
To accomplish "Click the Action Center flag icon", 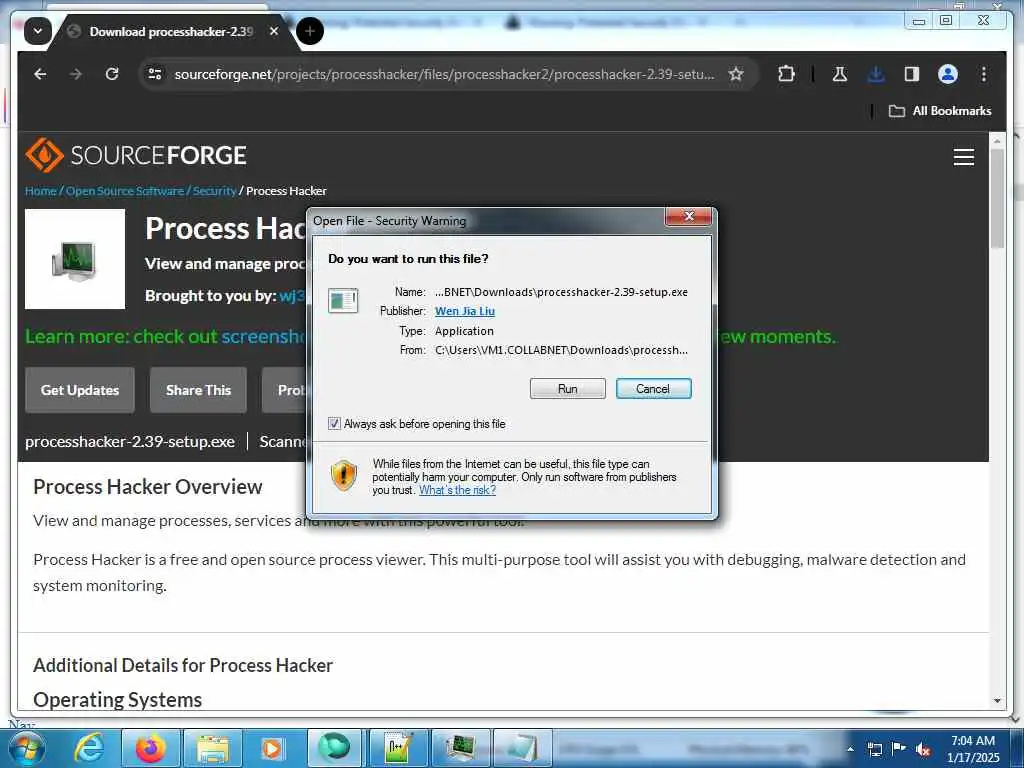I will click(899, 749).
